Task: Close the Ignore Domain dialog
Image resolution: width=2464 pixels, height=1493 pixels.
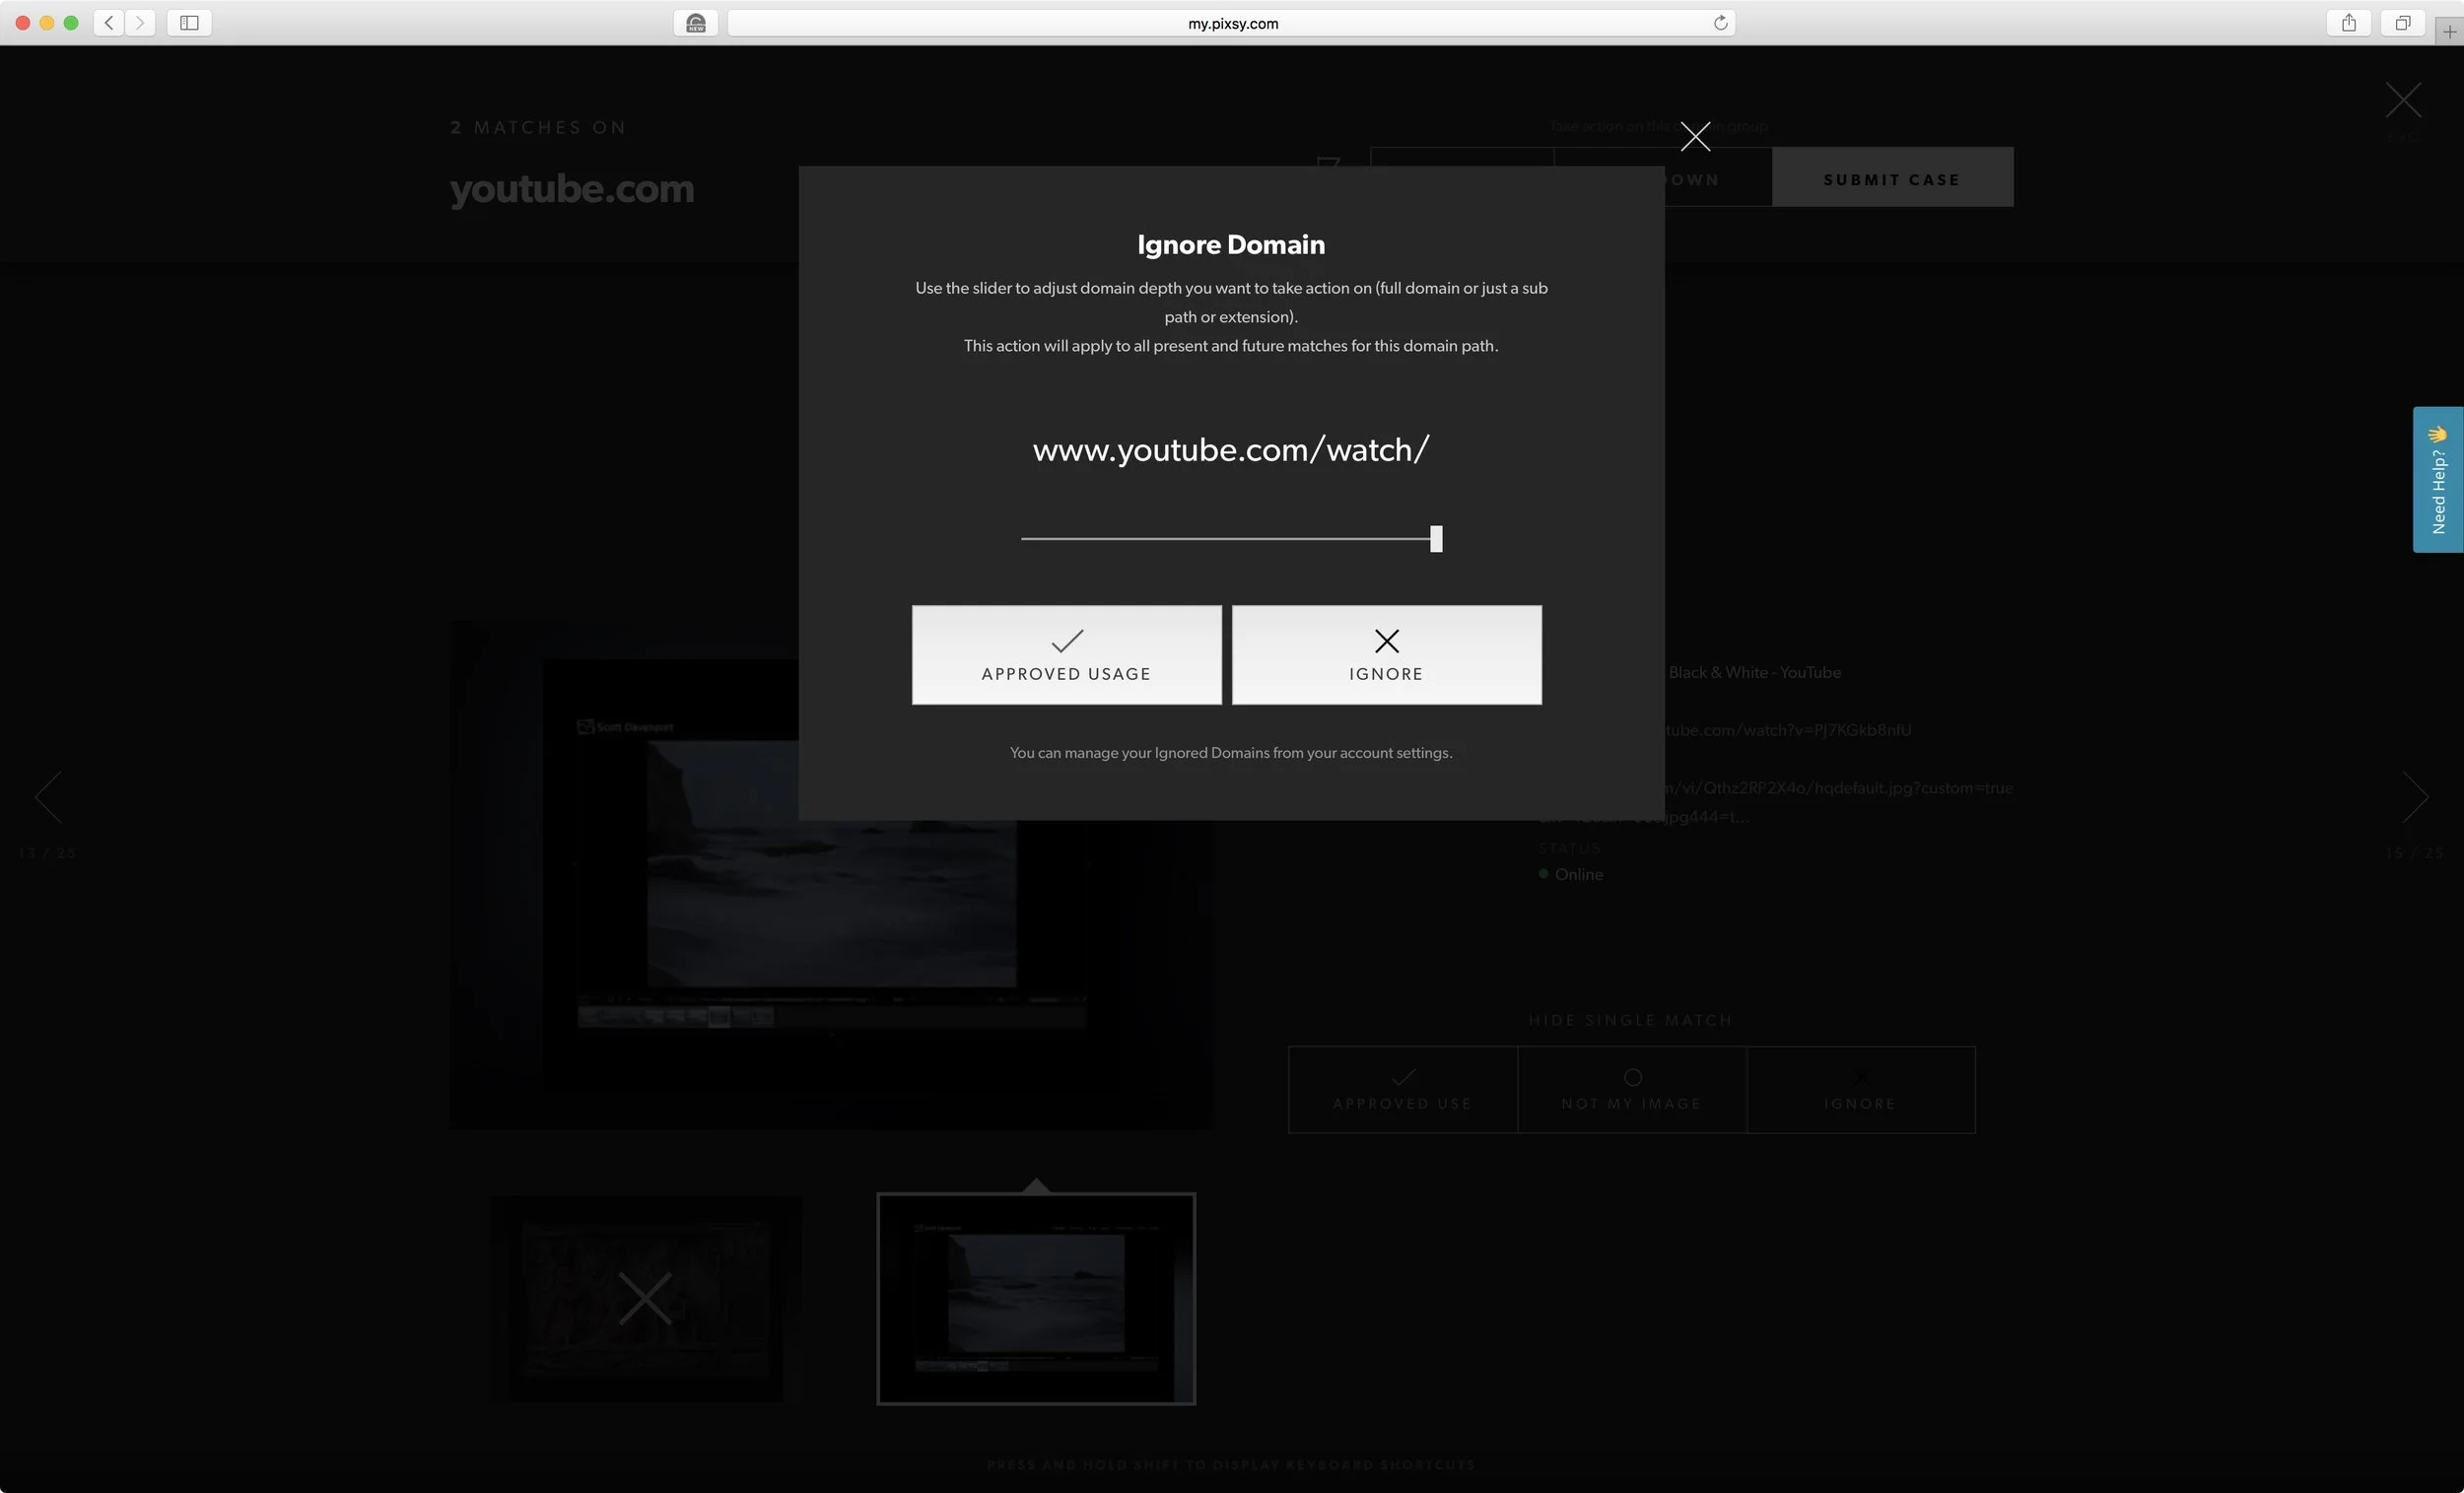Action: coord(1695,136)
